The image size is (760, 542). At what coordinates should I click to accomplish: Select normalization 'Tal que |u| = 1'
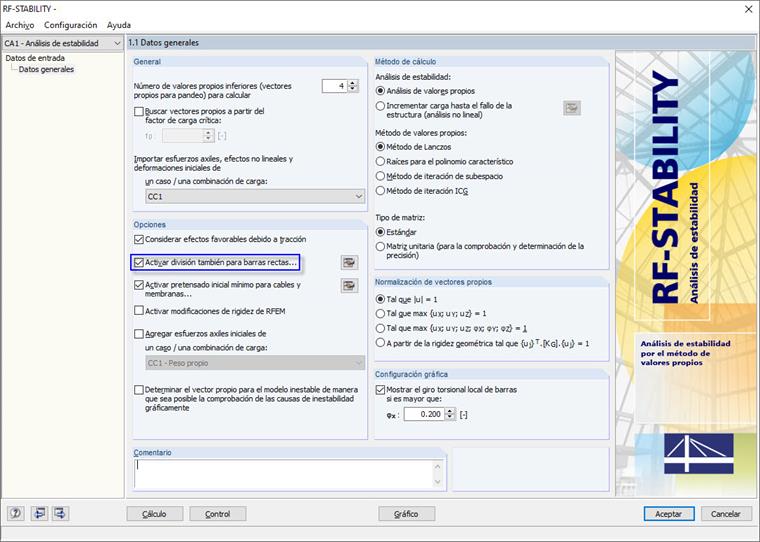(x=380, y=299)
